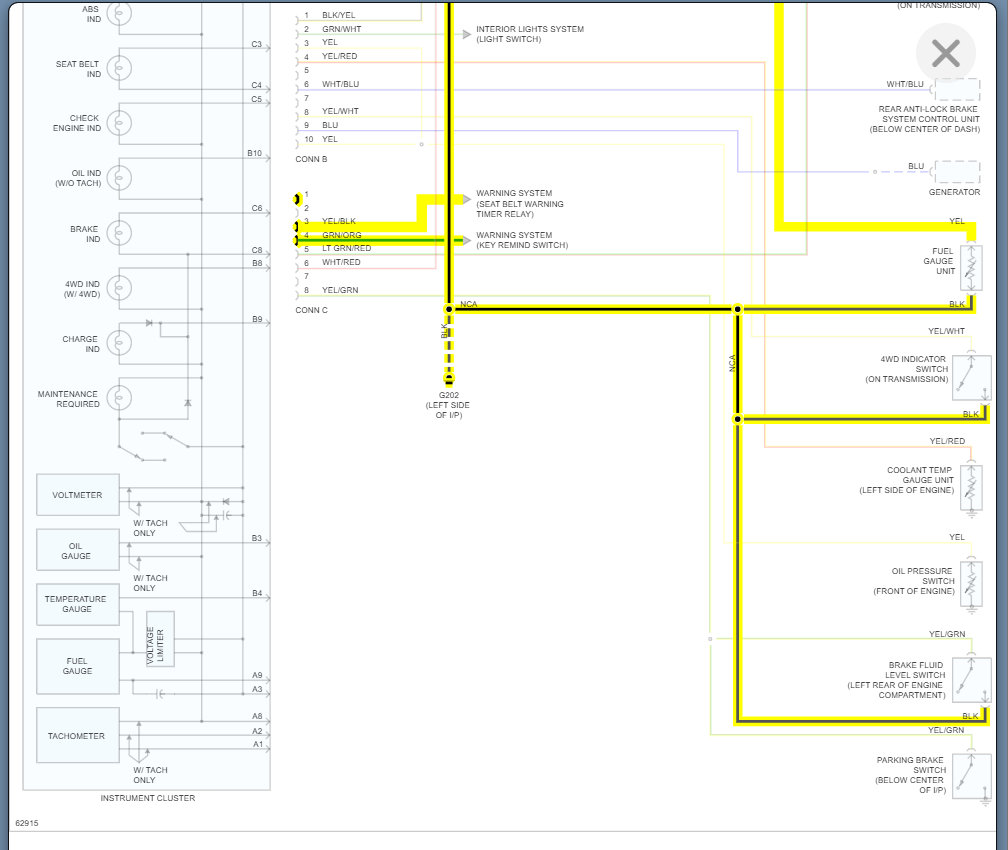
Task: Select the TEMPERATURE GAUGE box
Action: tap(78, 604)
